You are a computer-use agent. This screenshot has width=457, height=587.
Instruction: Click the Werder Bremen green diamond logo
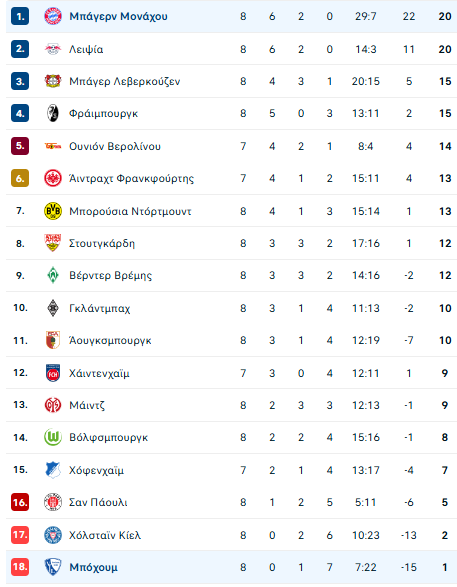53,276
